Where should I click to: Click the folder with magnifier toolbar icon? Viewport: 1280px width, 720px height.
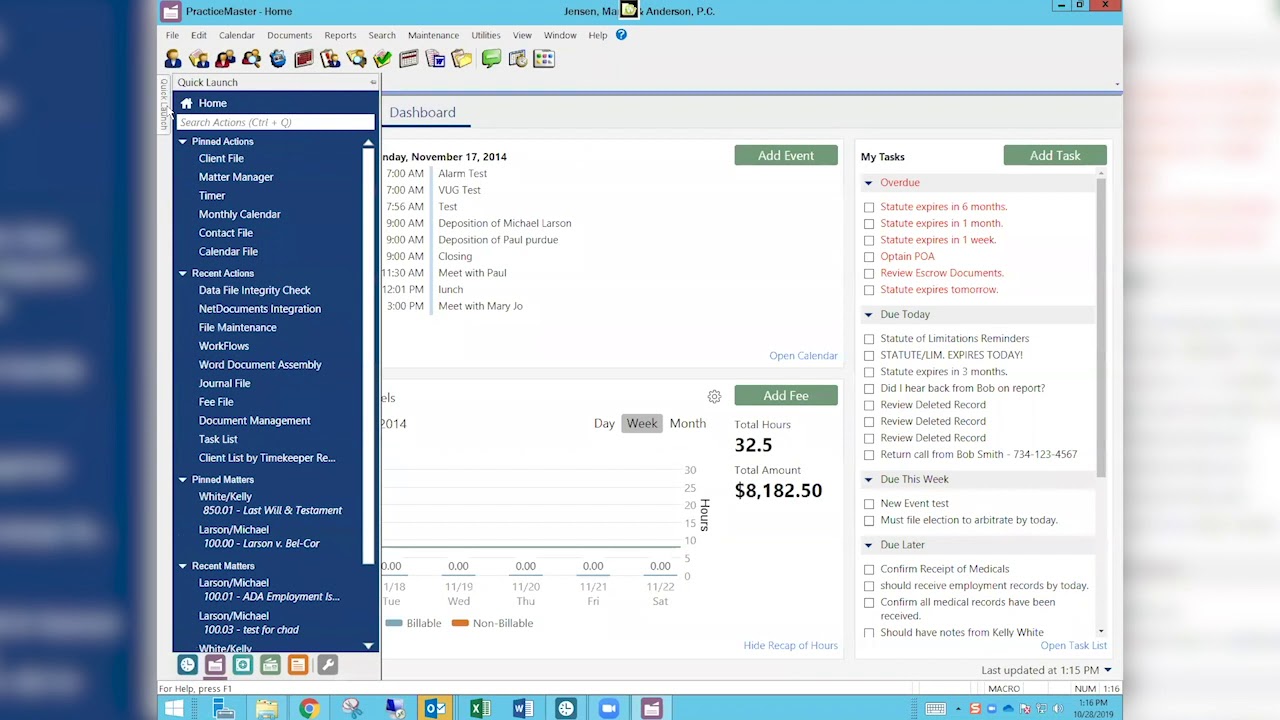pyautogui.click(x=356, y=59)
